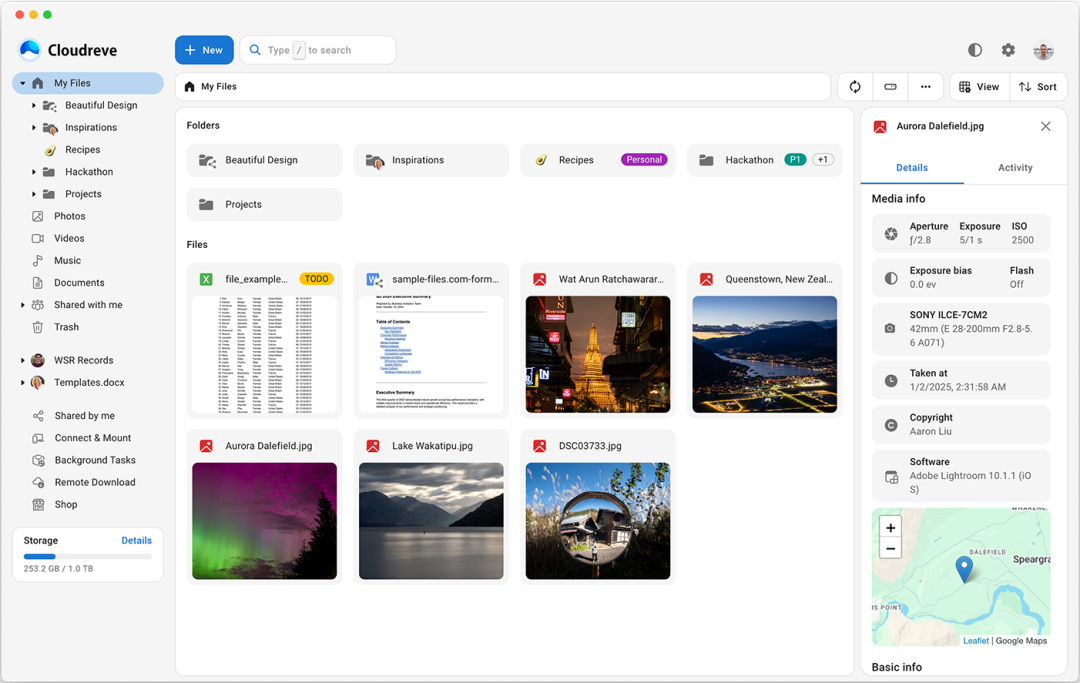Viewport: 1080px width, 683px height.
Task: Open the Sort dropdown
Action: [1038, 87]
